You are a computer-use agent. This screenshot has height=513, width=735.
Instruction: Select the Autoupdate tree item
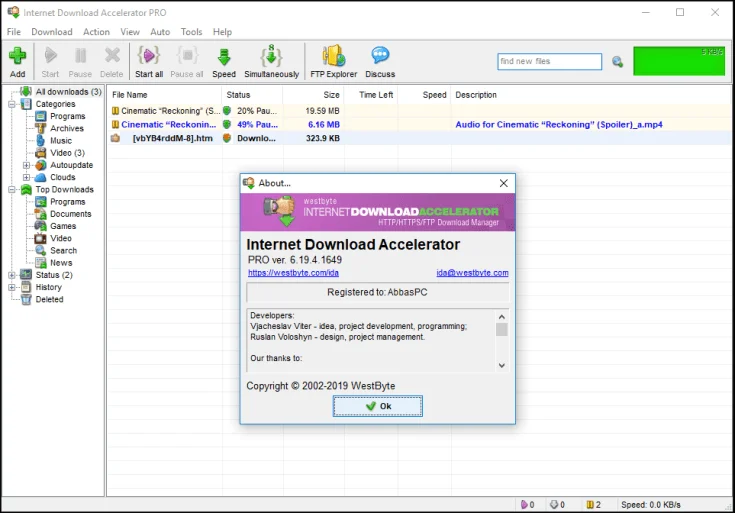[x=71, y=165]
